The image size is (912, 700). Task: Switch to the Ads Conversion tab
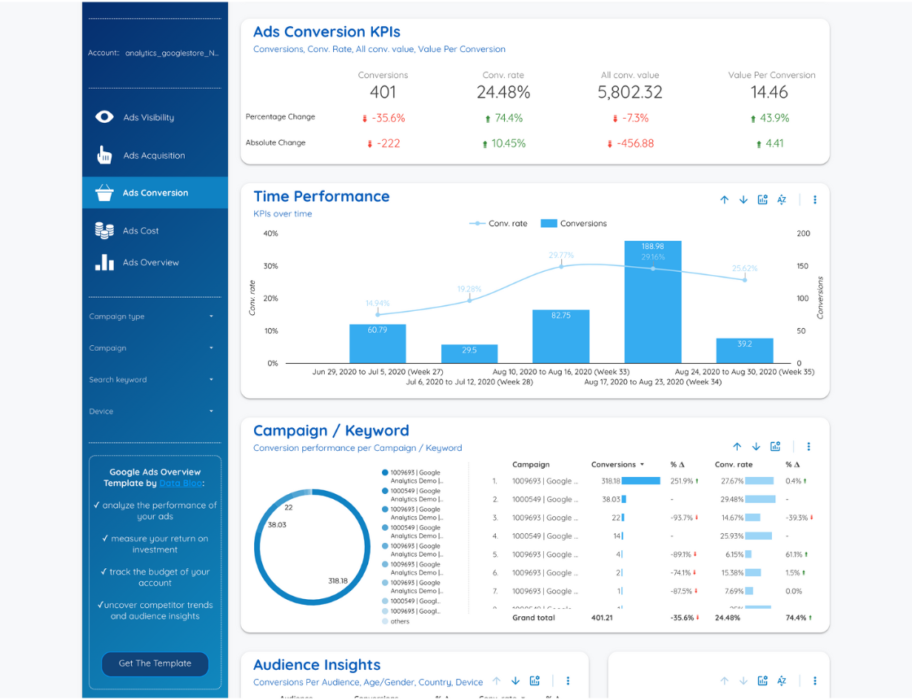155,192
